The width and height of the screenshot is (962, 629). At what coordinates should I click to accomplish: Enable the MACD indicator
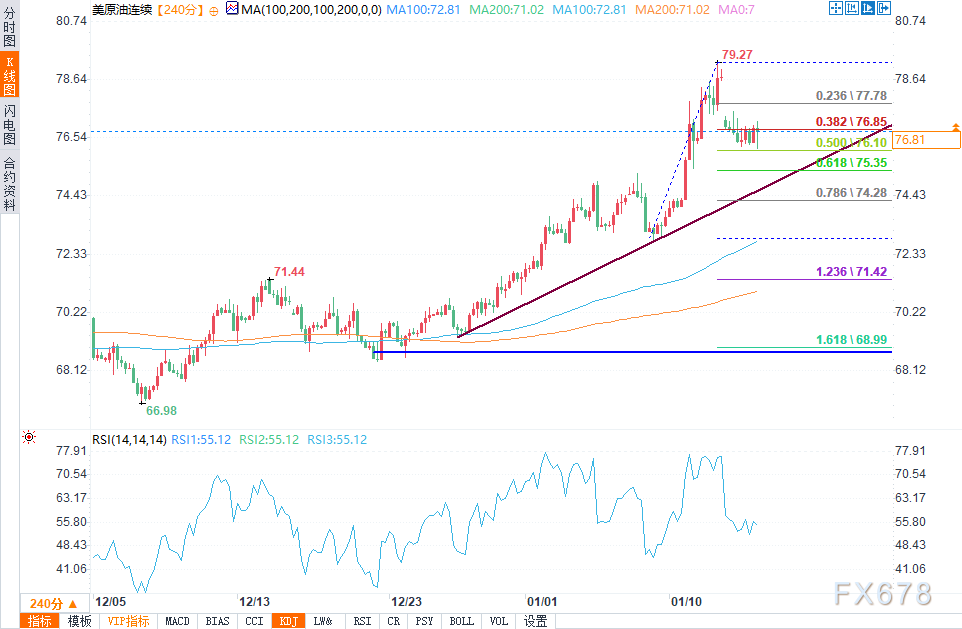(x=177, y=621)
